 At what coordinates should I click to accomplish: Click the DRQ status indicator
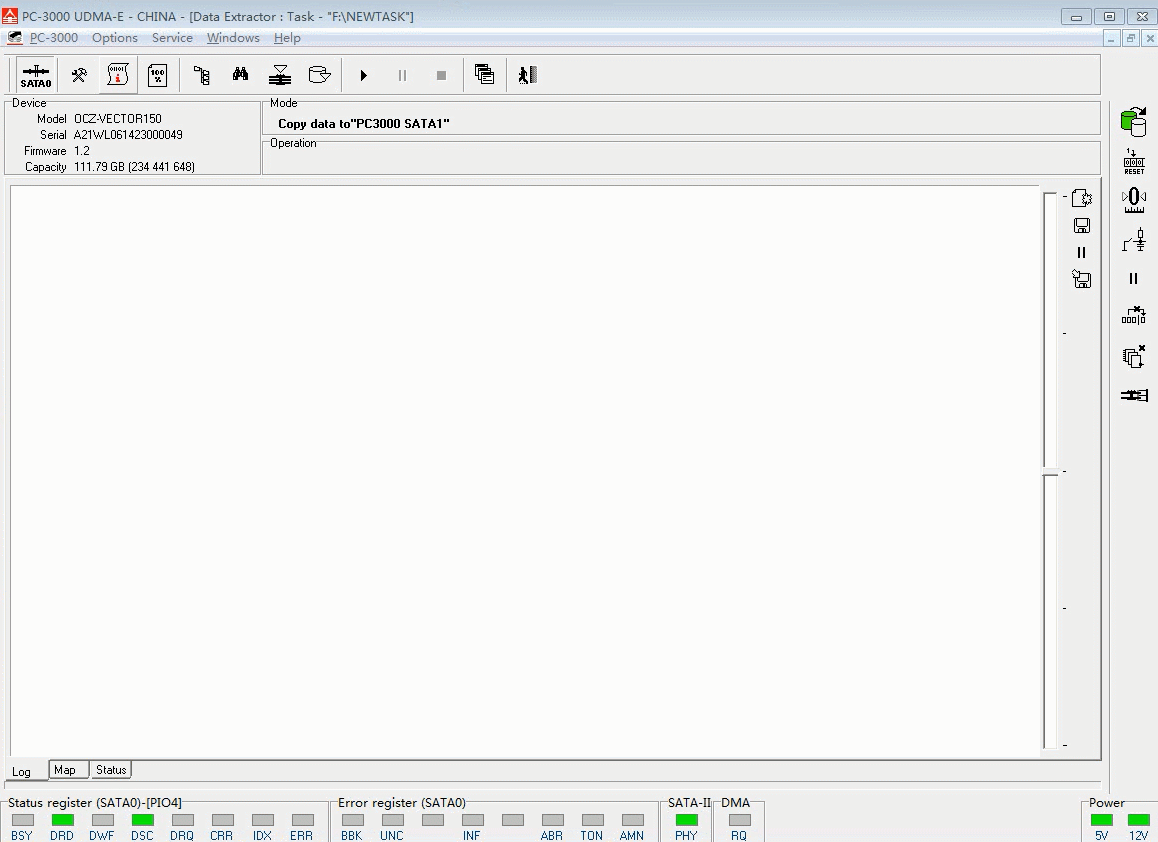(182, 820)
